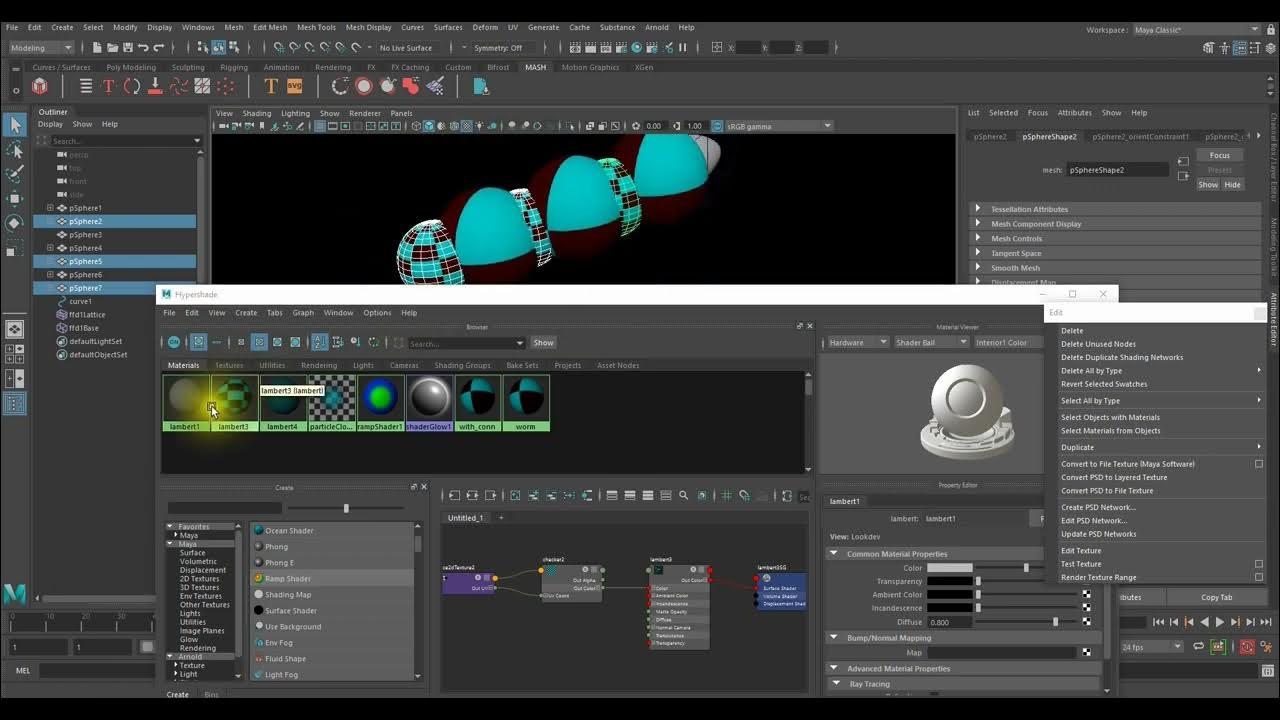This screenshot has width=1280, height=720.
Task: Collapse the Common Material Properties section
Action: [834, 553]
